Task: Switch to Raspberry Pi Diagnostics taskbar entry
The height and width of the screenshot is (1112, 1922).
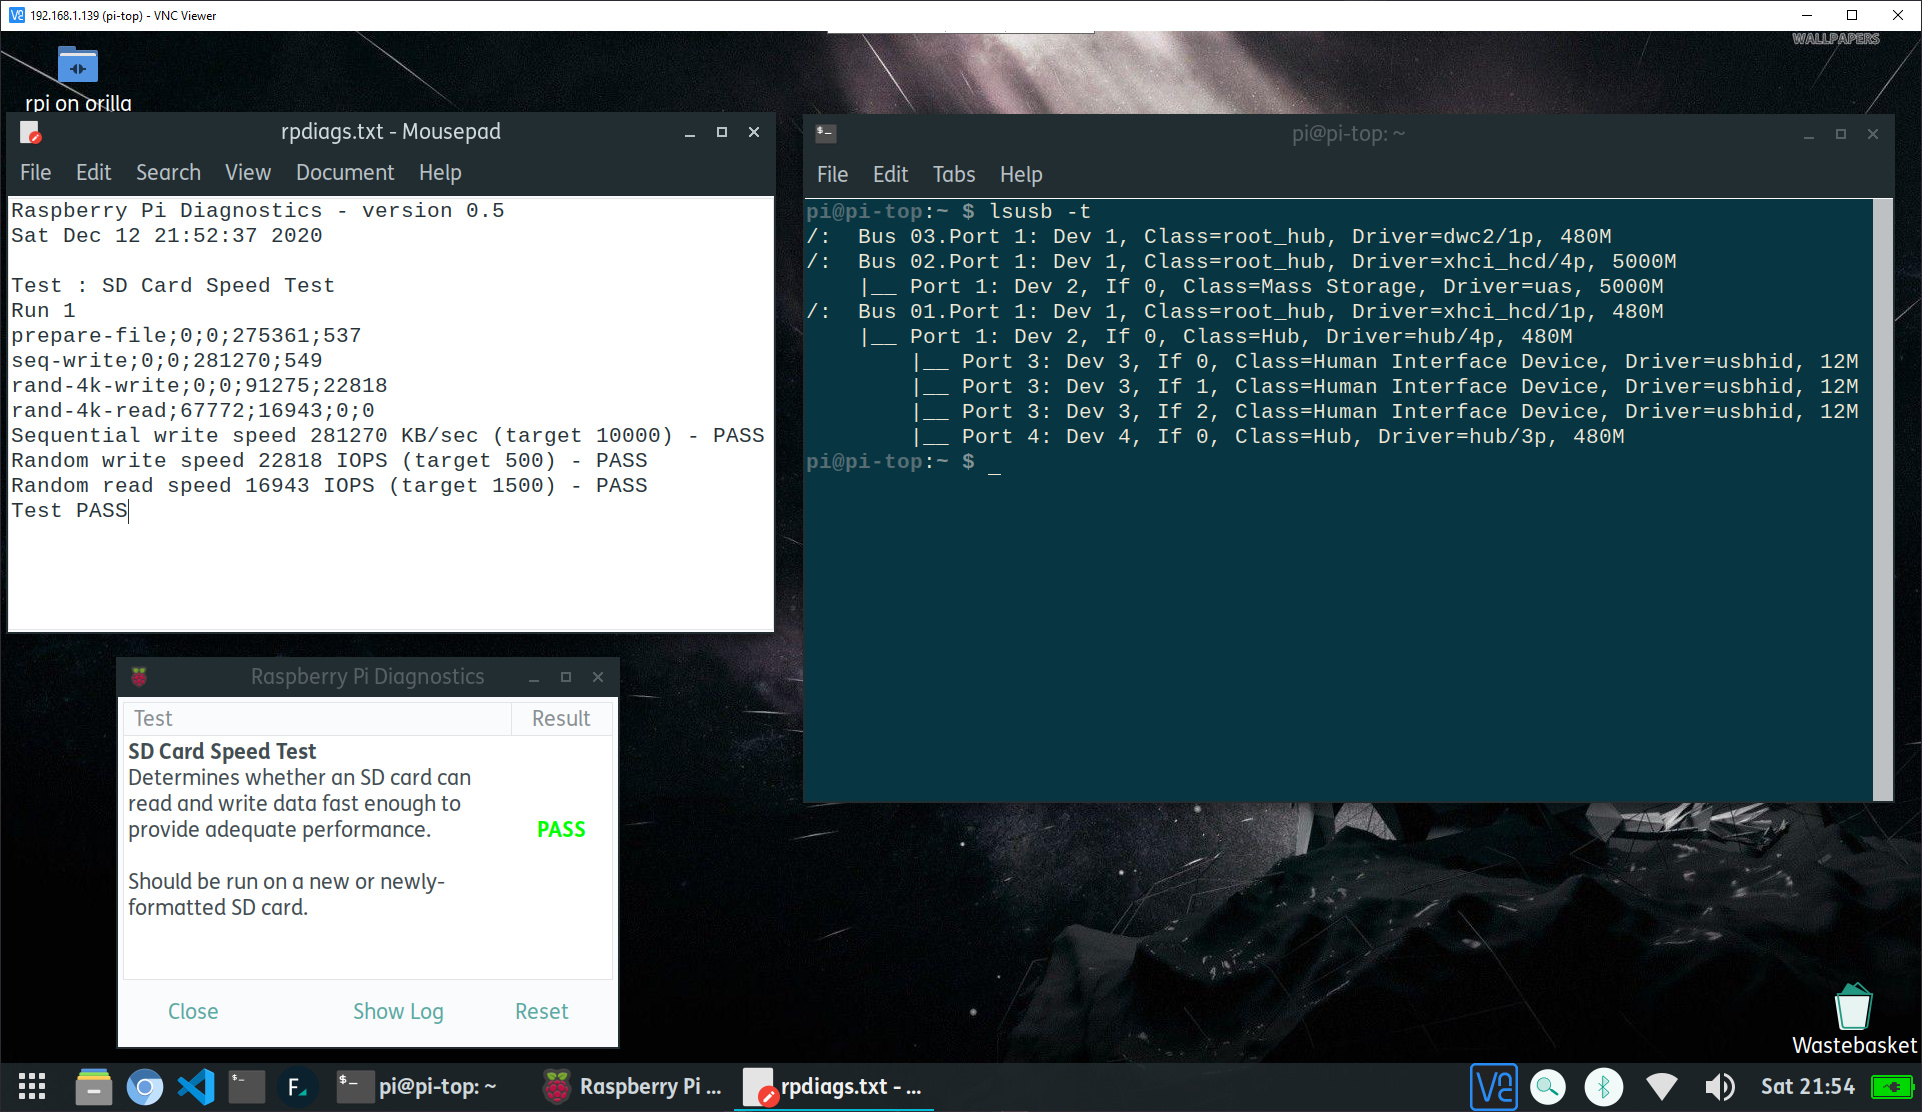Action: tap(632, 1087)
